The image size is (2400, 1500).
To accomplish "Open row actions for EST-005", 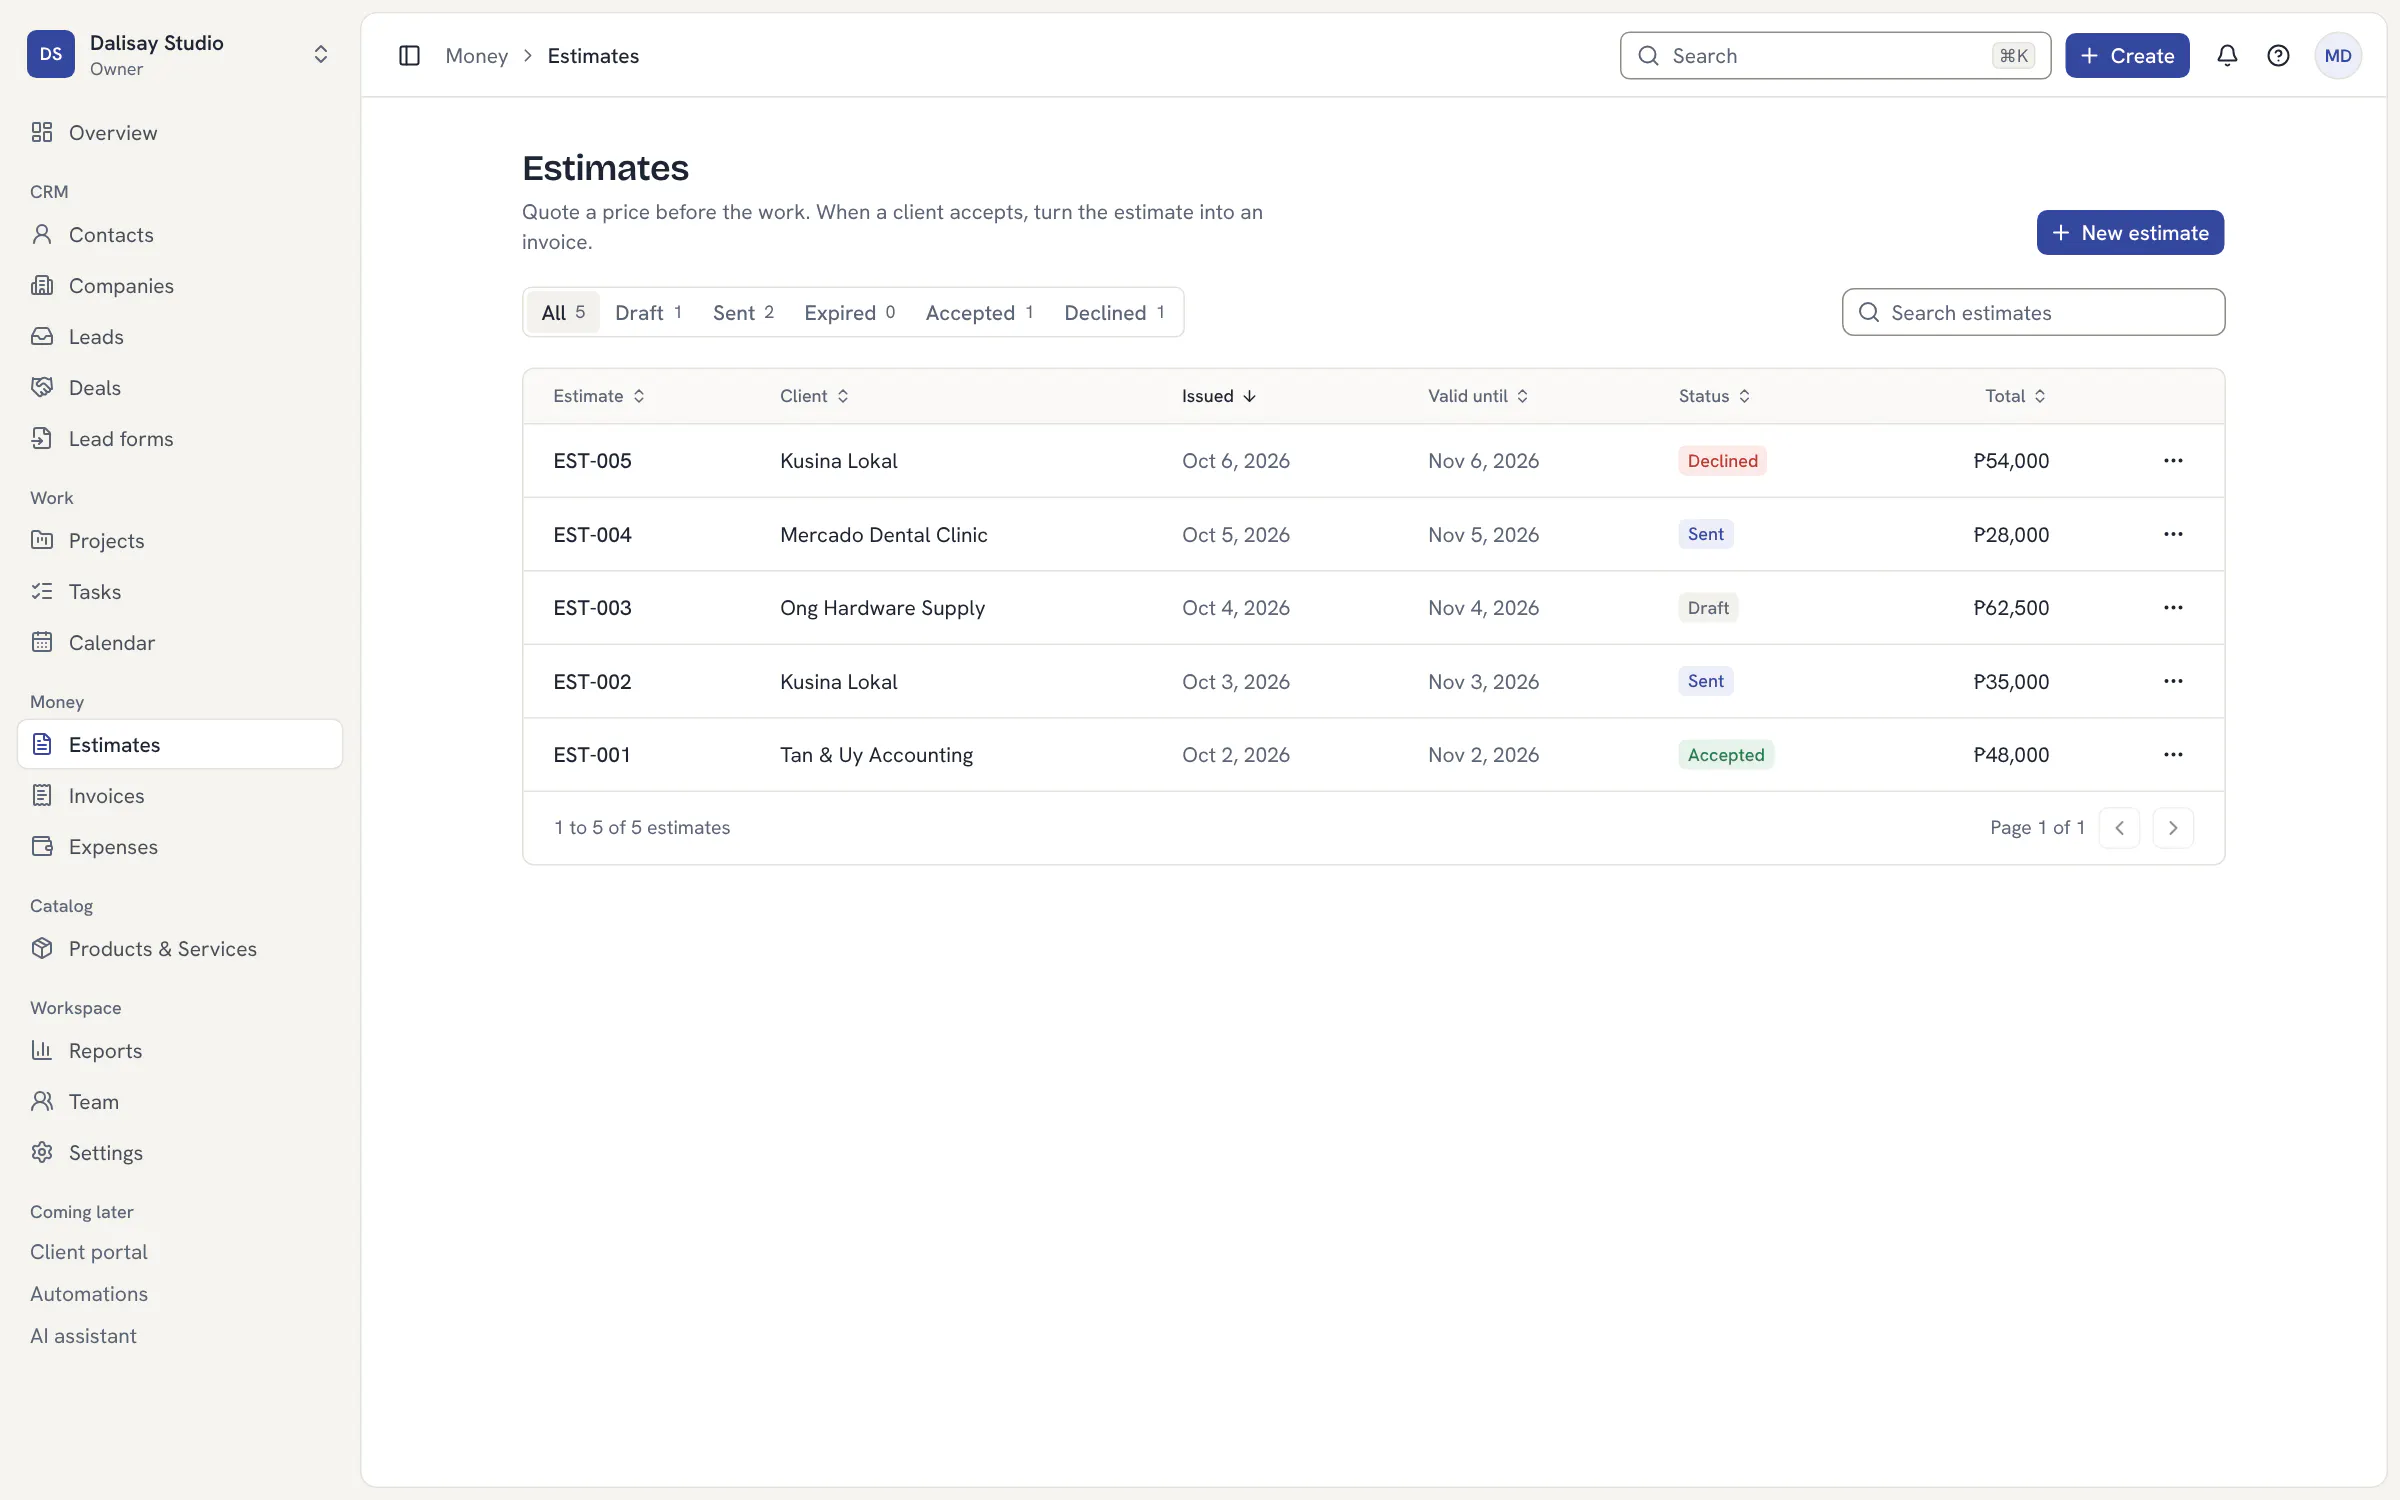I will [2173, 461].
